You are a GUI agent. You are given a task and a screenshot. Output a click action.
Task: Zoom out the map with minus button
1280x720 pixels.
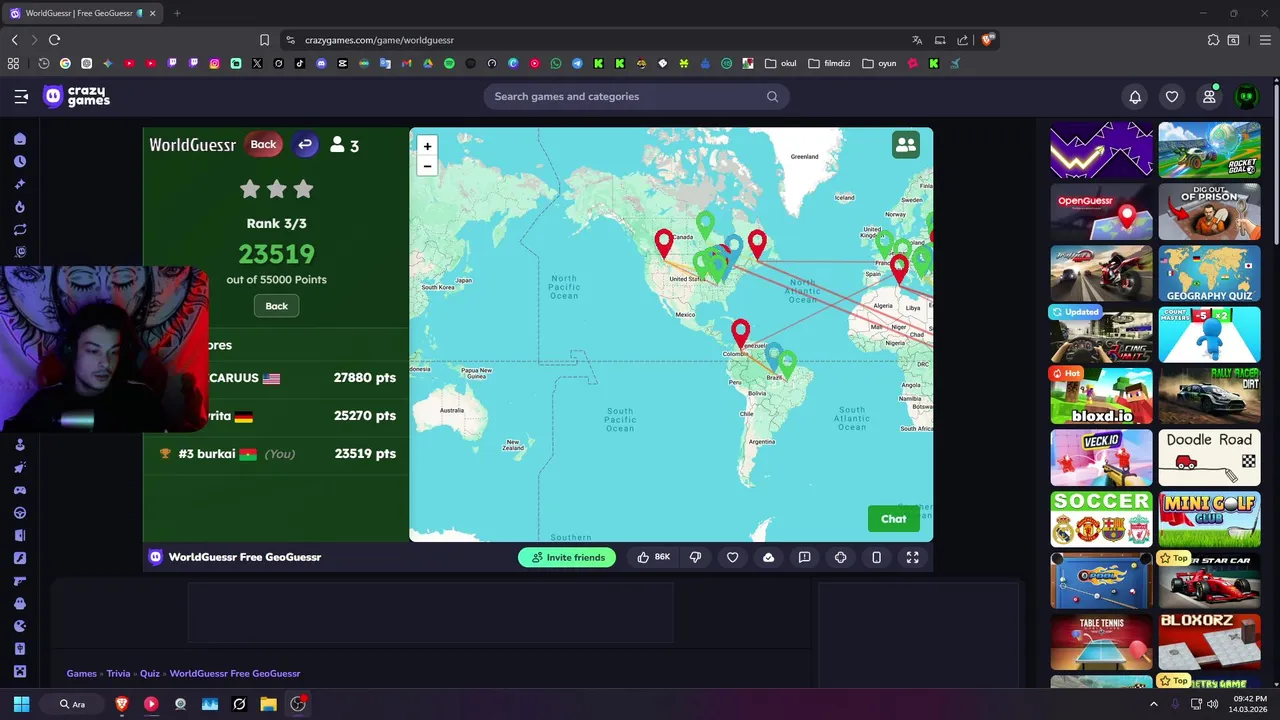coord(427,166)
